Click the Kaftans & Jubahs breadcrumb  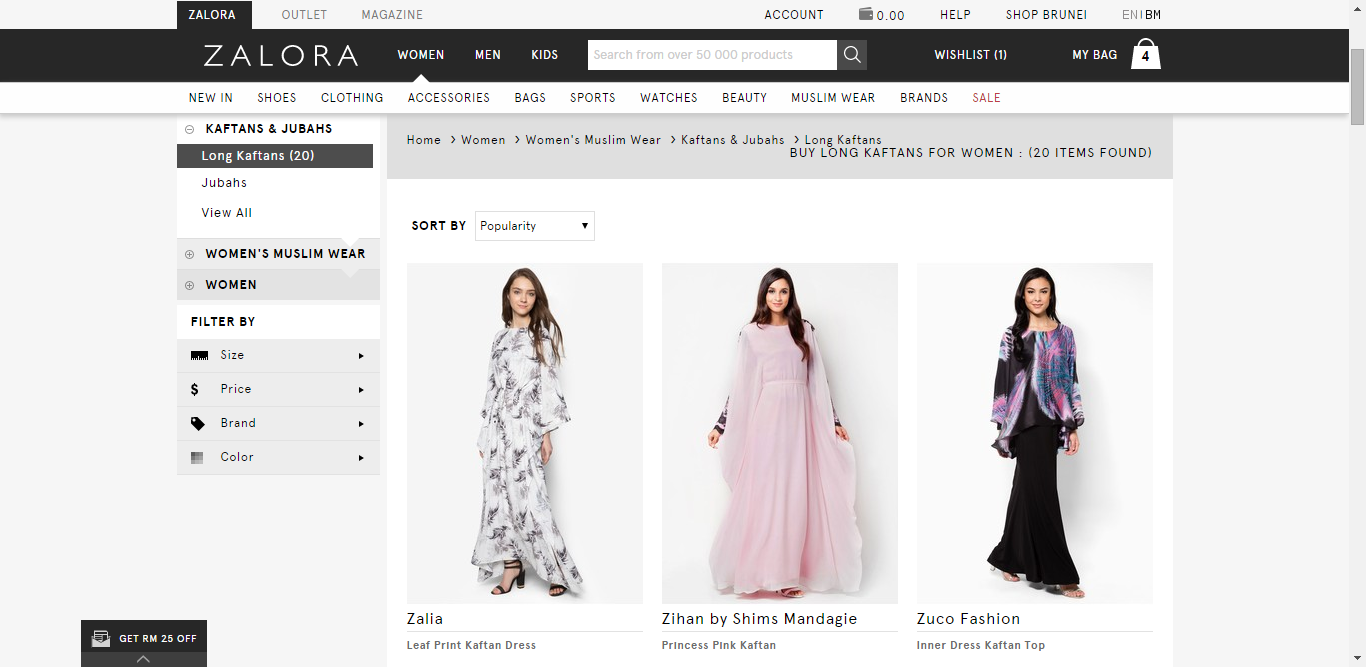click(733, 140)
